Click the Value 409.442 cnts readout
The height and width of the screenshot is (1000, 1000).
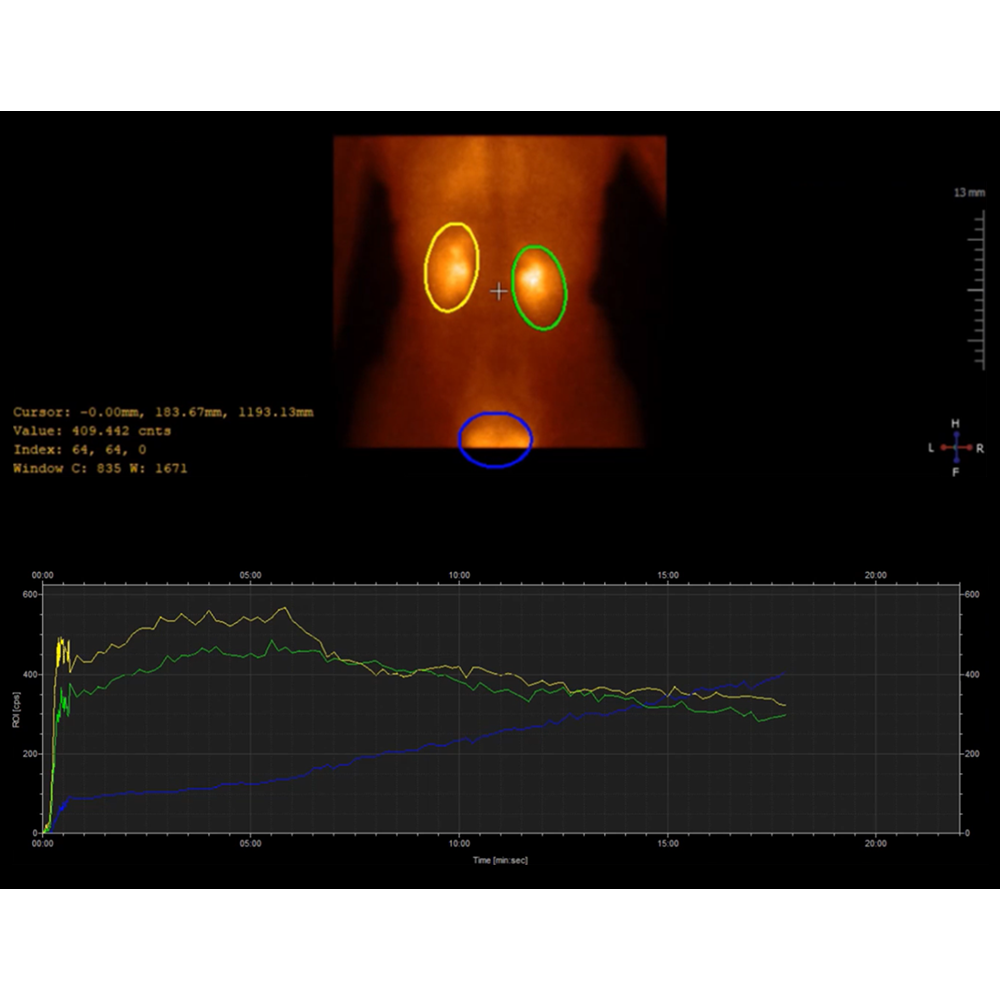[x=92, y=431]
